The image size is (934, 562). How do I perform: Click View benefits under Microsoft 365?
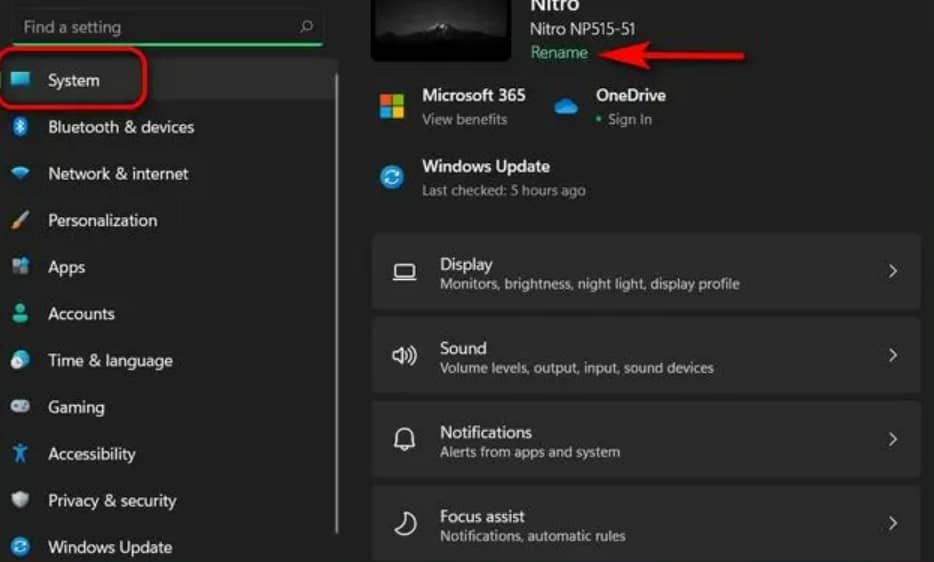click(x=465, y=119)
